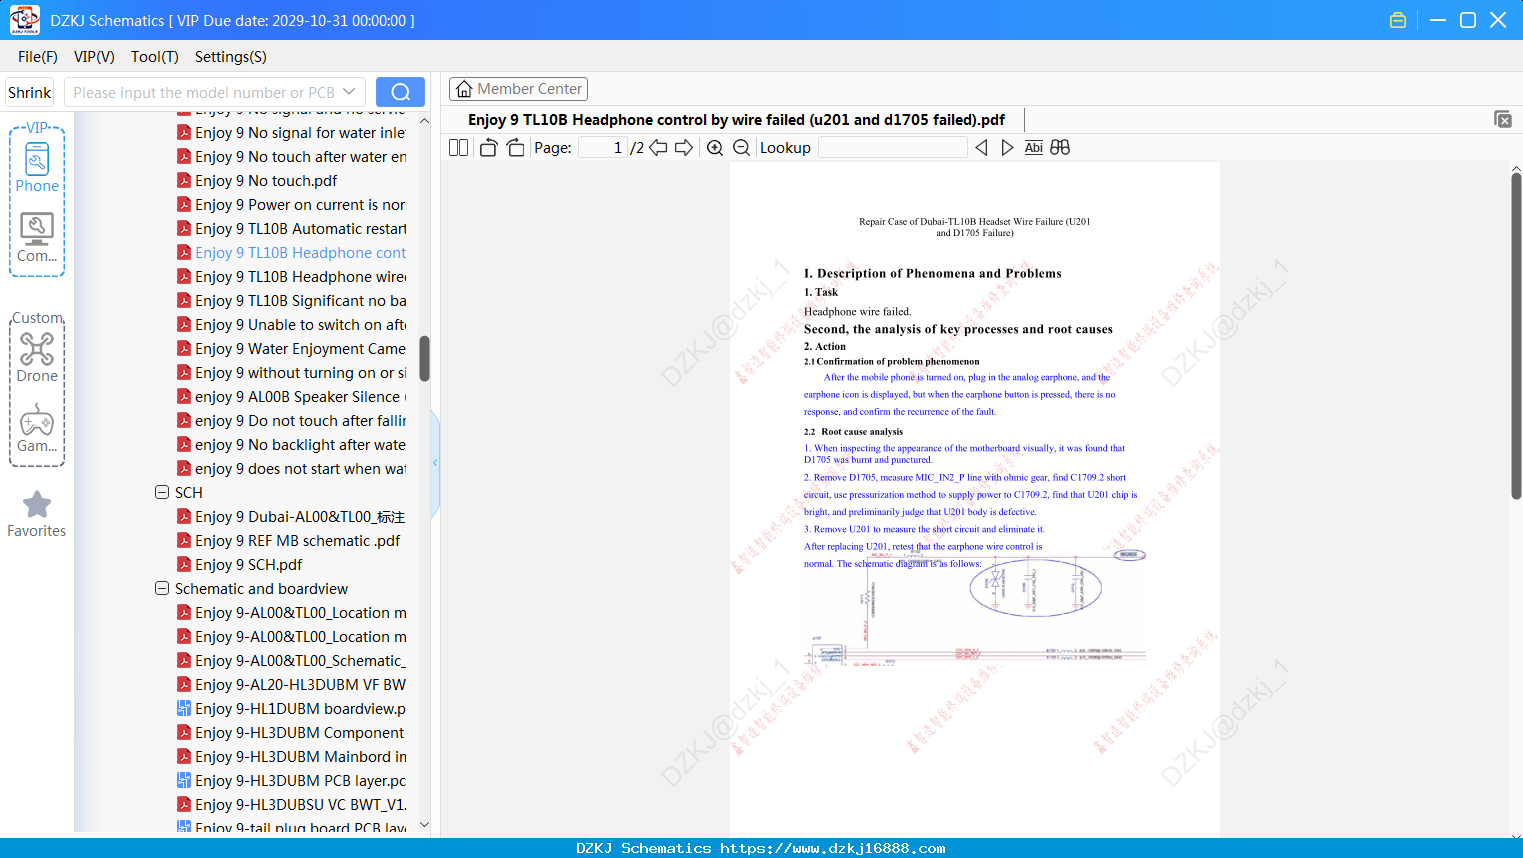The width and height of the screenshot is (1523, 858).
Task: Visit the dzkj16888.com link in the status bar
Action: 833,848
